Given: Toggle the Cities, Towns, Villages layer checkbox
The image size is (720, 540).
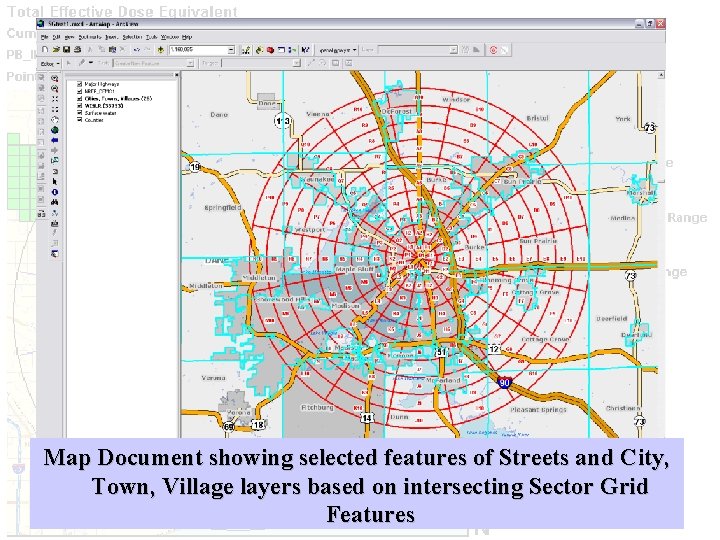Looking at the screenshot, I should pyautogui.click(x=79, y=98).
